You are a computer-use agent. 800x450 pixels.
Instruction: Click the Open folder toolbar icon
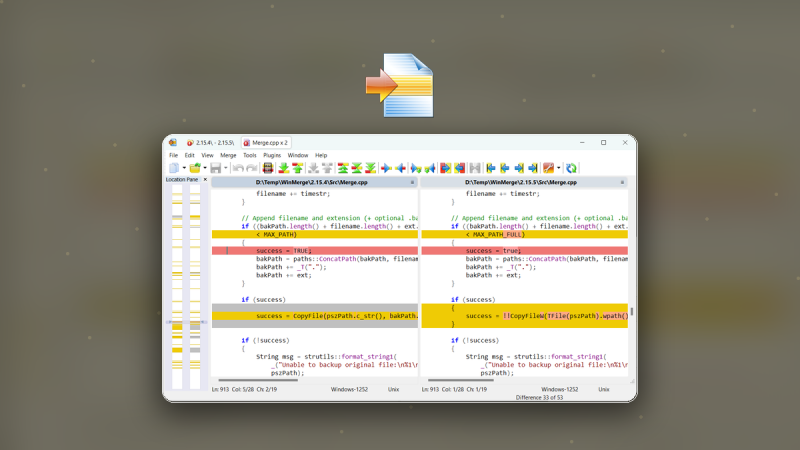195,168
